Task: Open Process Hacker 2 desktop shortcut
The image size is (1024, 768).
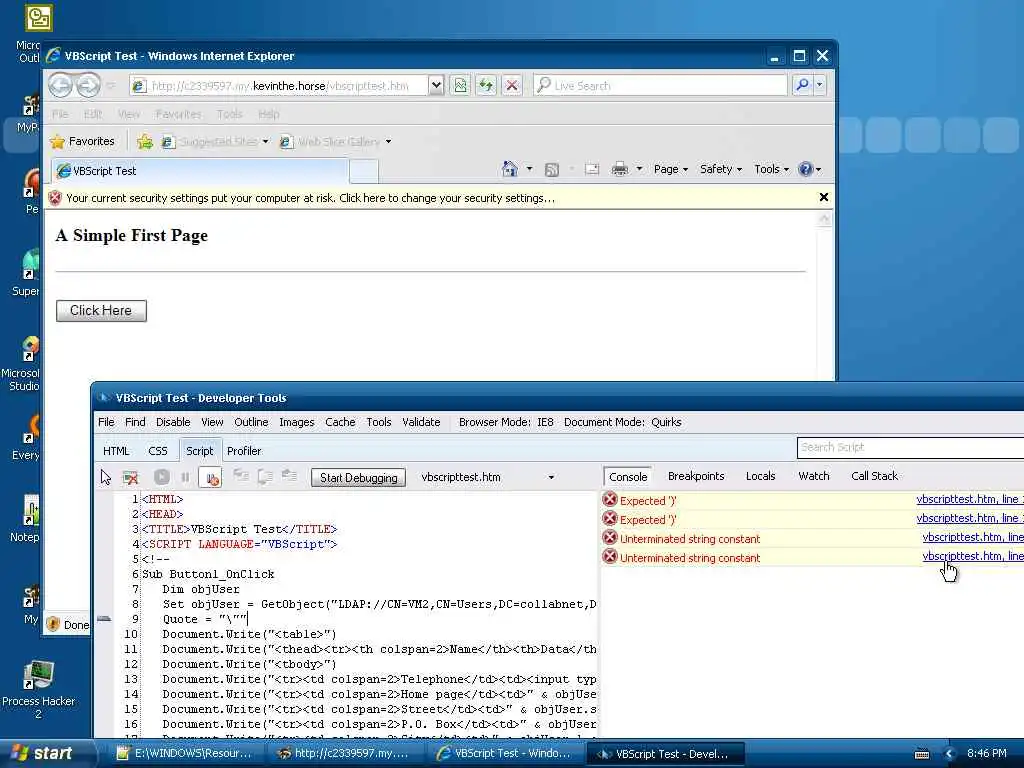Action: [x=38, y=690]
